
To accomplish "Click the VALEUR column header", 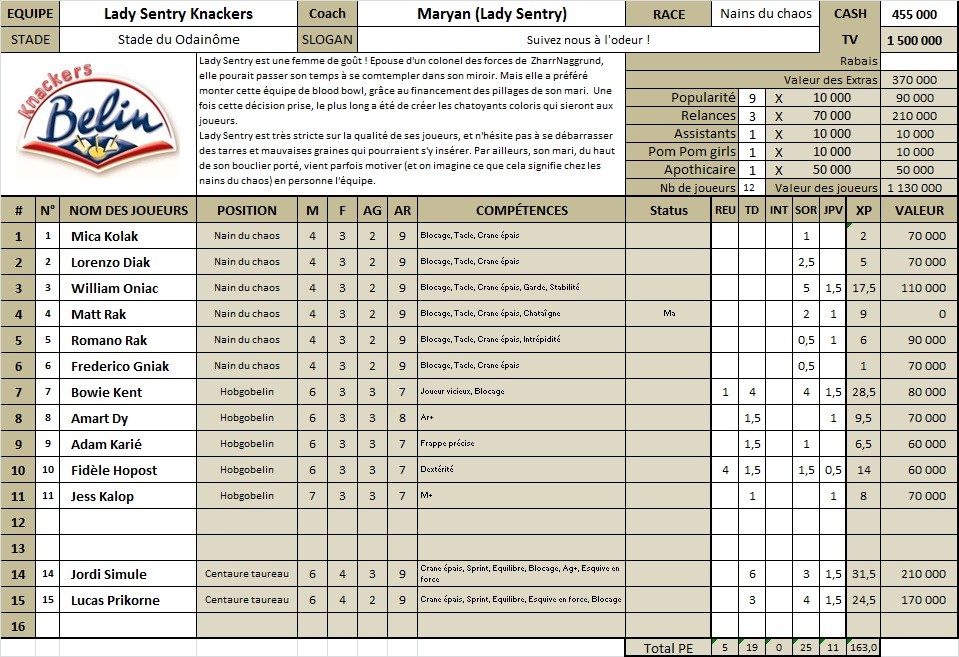I will (919, 210).
